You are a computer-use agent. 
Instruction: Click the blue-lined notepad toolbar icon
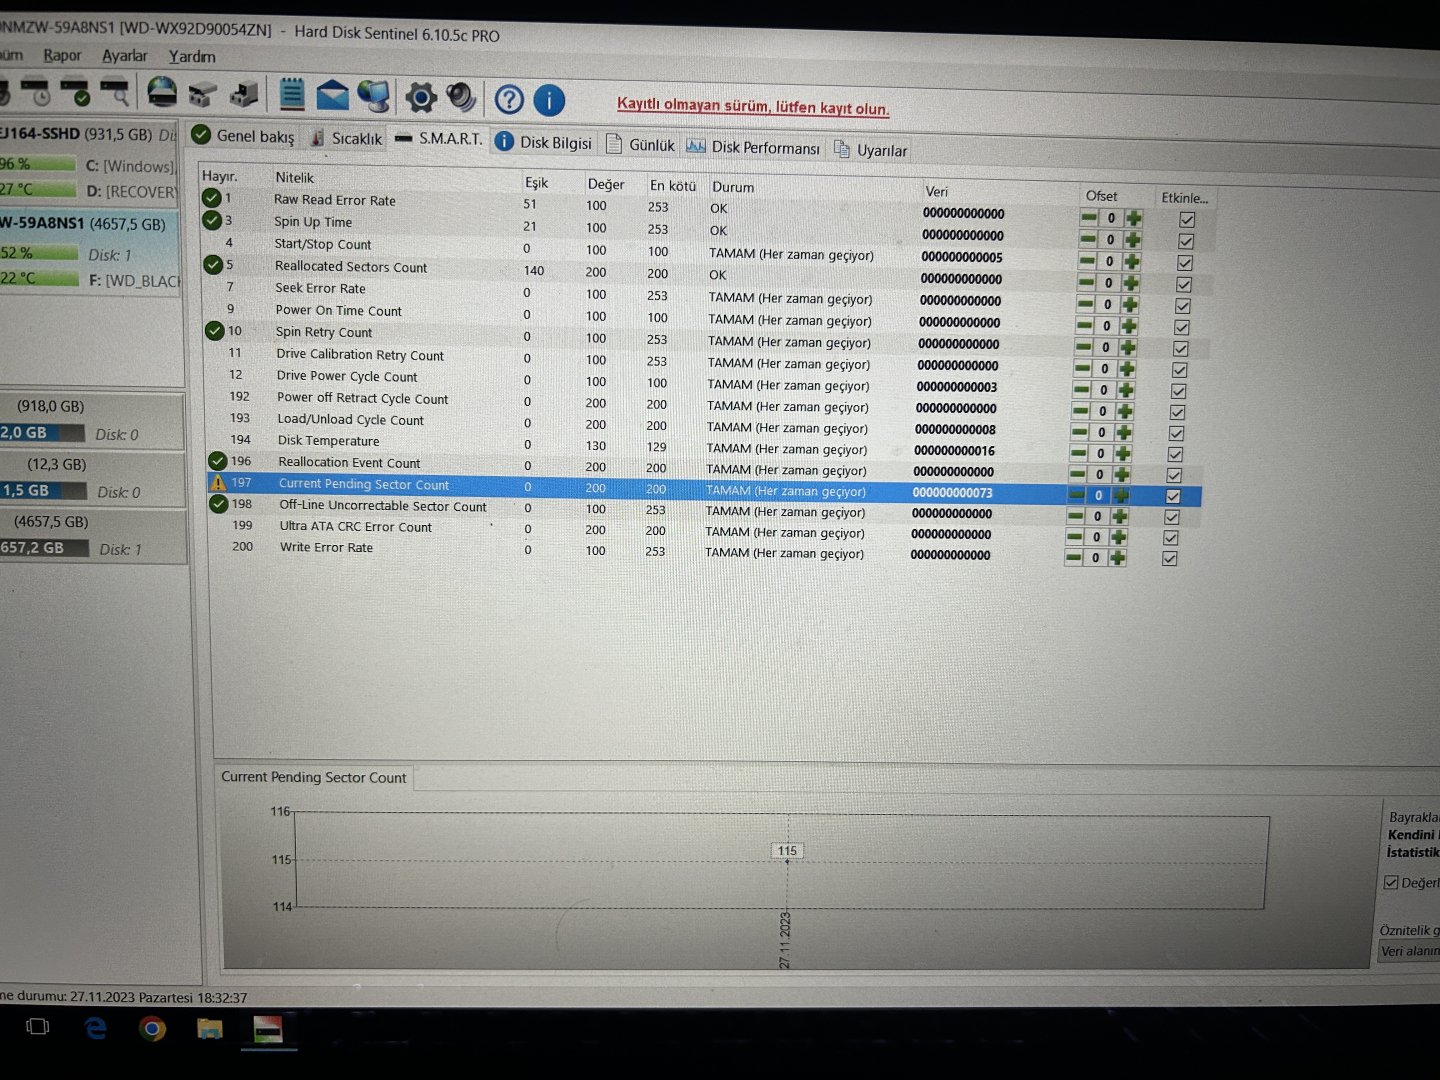tap(291, 94)
